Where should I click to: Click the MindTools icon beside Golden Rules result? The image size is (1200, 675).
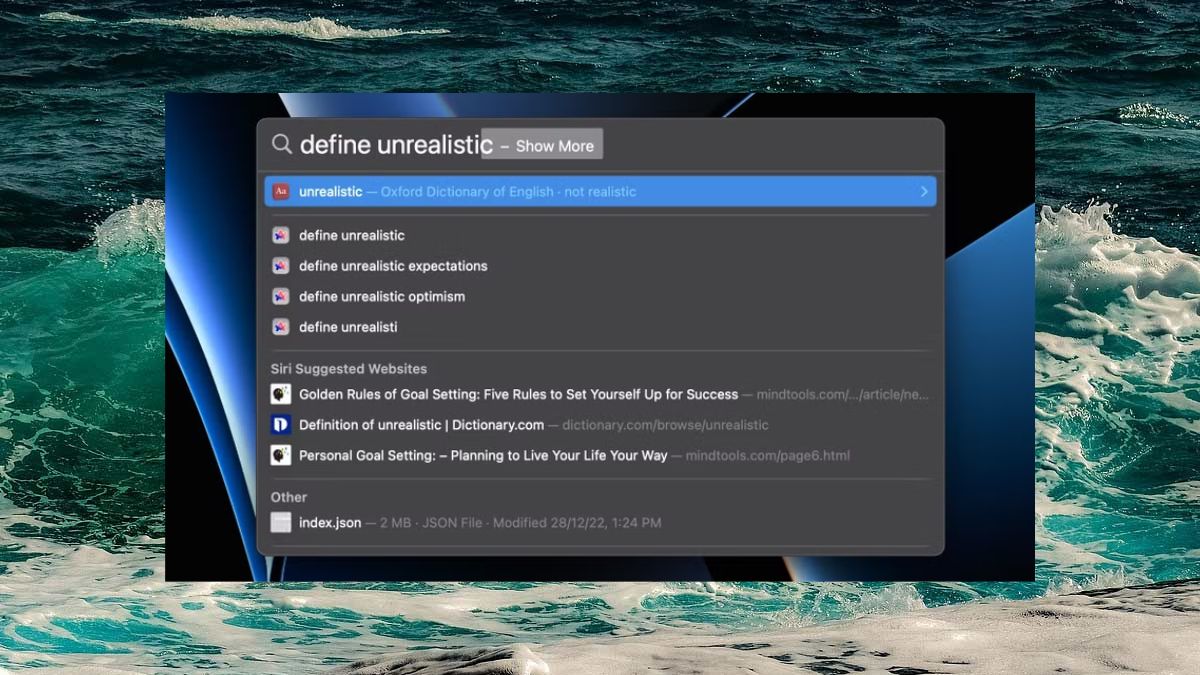[x=281, y=395]
